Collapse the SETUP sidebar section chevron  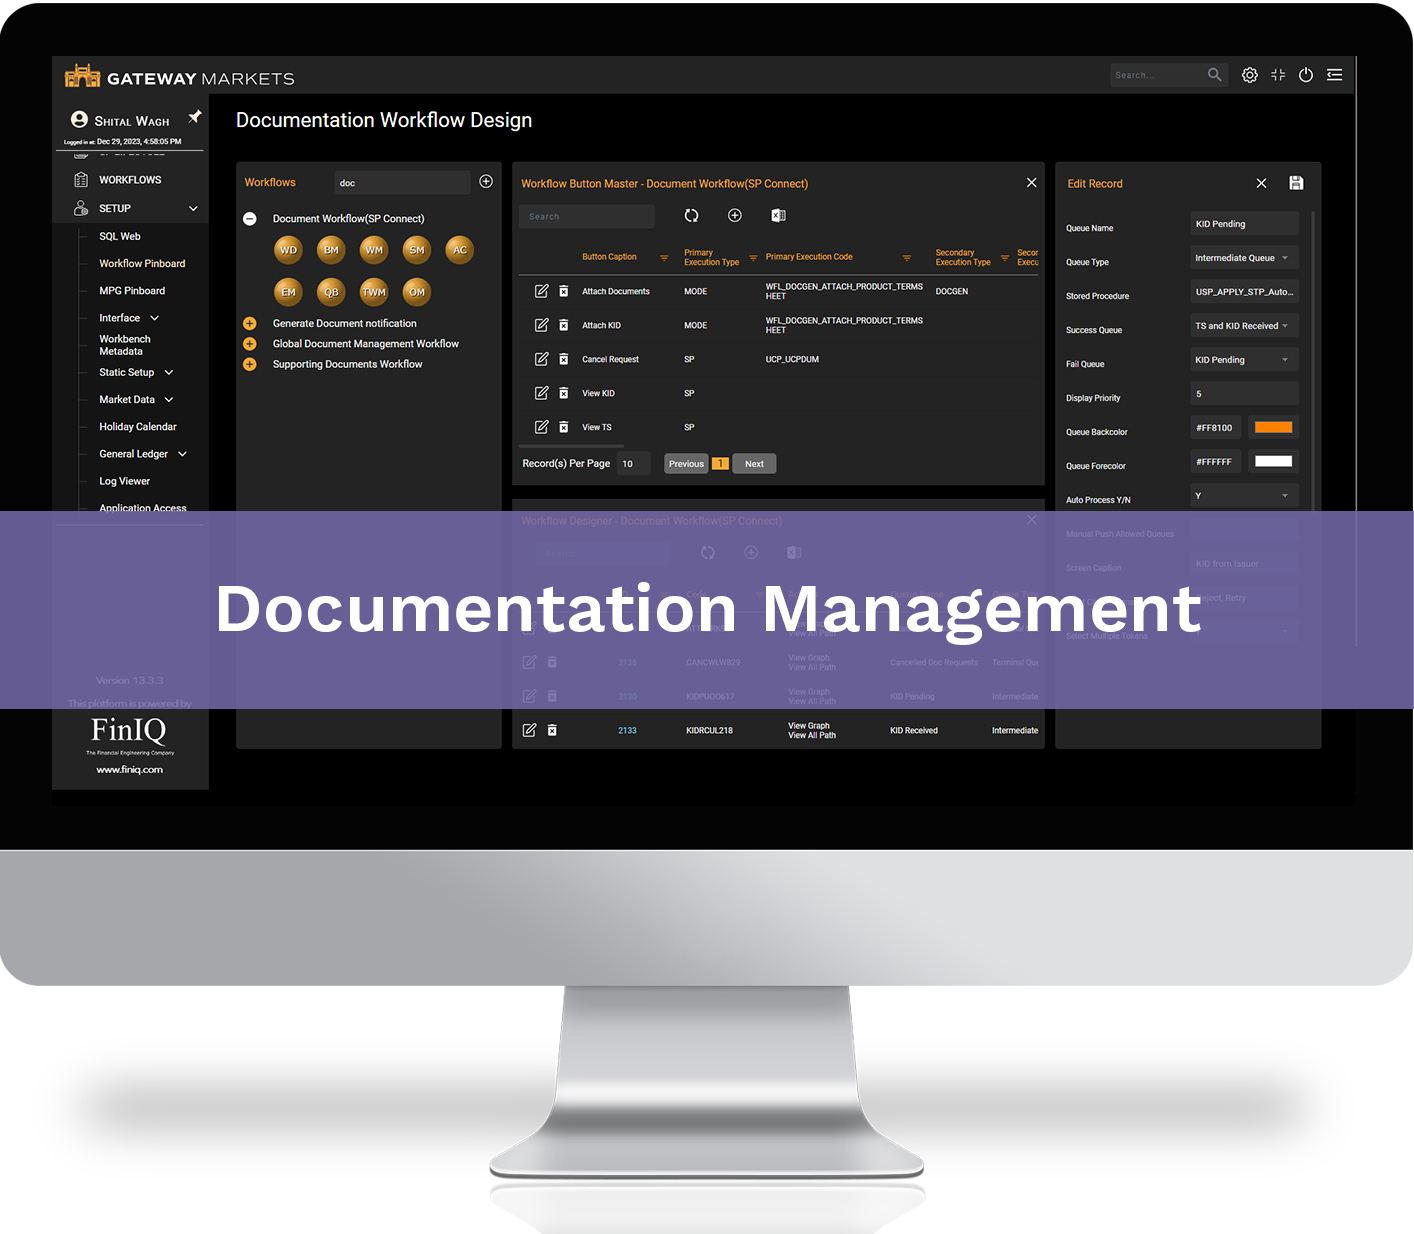pos(193,208)
